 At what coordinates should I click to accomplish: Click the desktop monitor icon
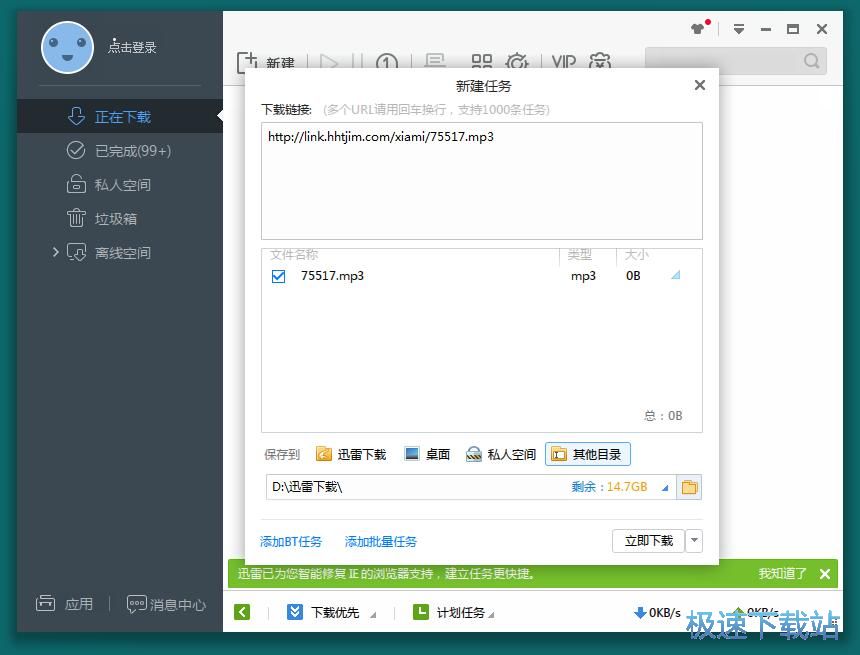coord(411,454)
